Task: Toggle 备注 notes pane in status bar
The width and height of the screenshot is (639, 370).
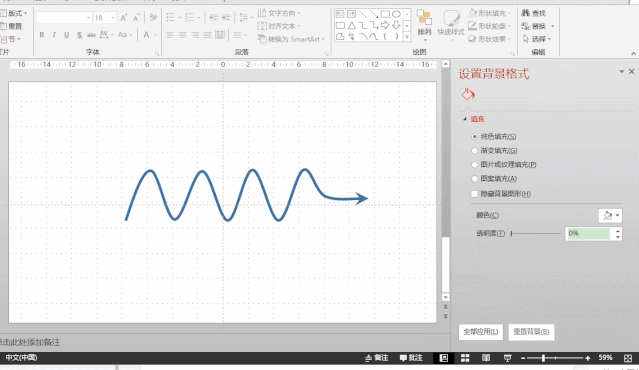Action: click(377, 358)
